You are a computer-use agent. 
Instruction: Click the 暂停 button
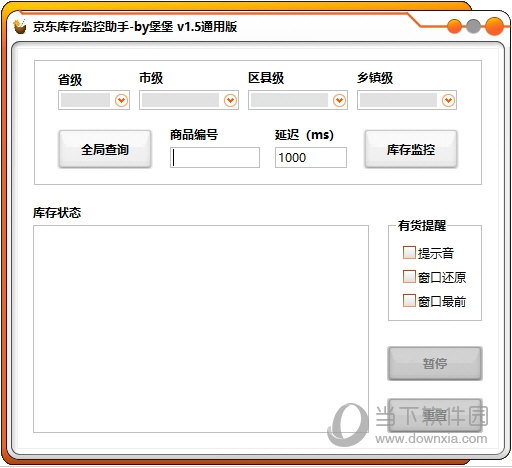(x=435, y=363)
